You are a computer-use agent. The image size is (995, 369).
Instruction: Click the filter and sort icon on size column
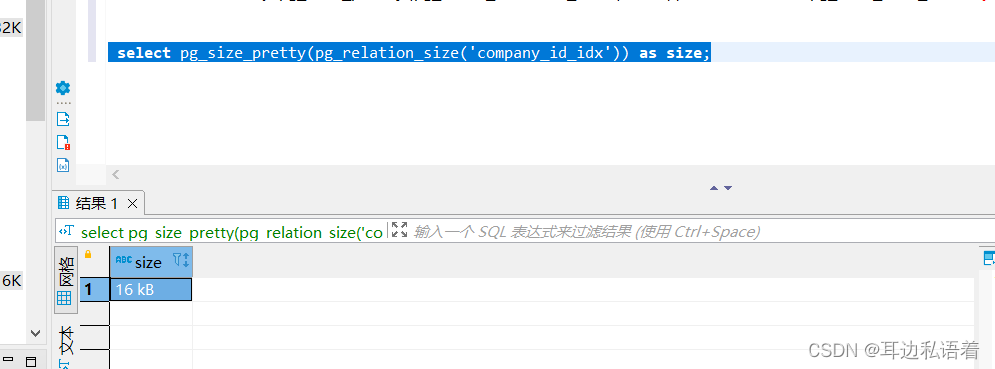(181, 260)
